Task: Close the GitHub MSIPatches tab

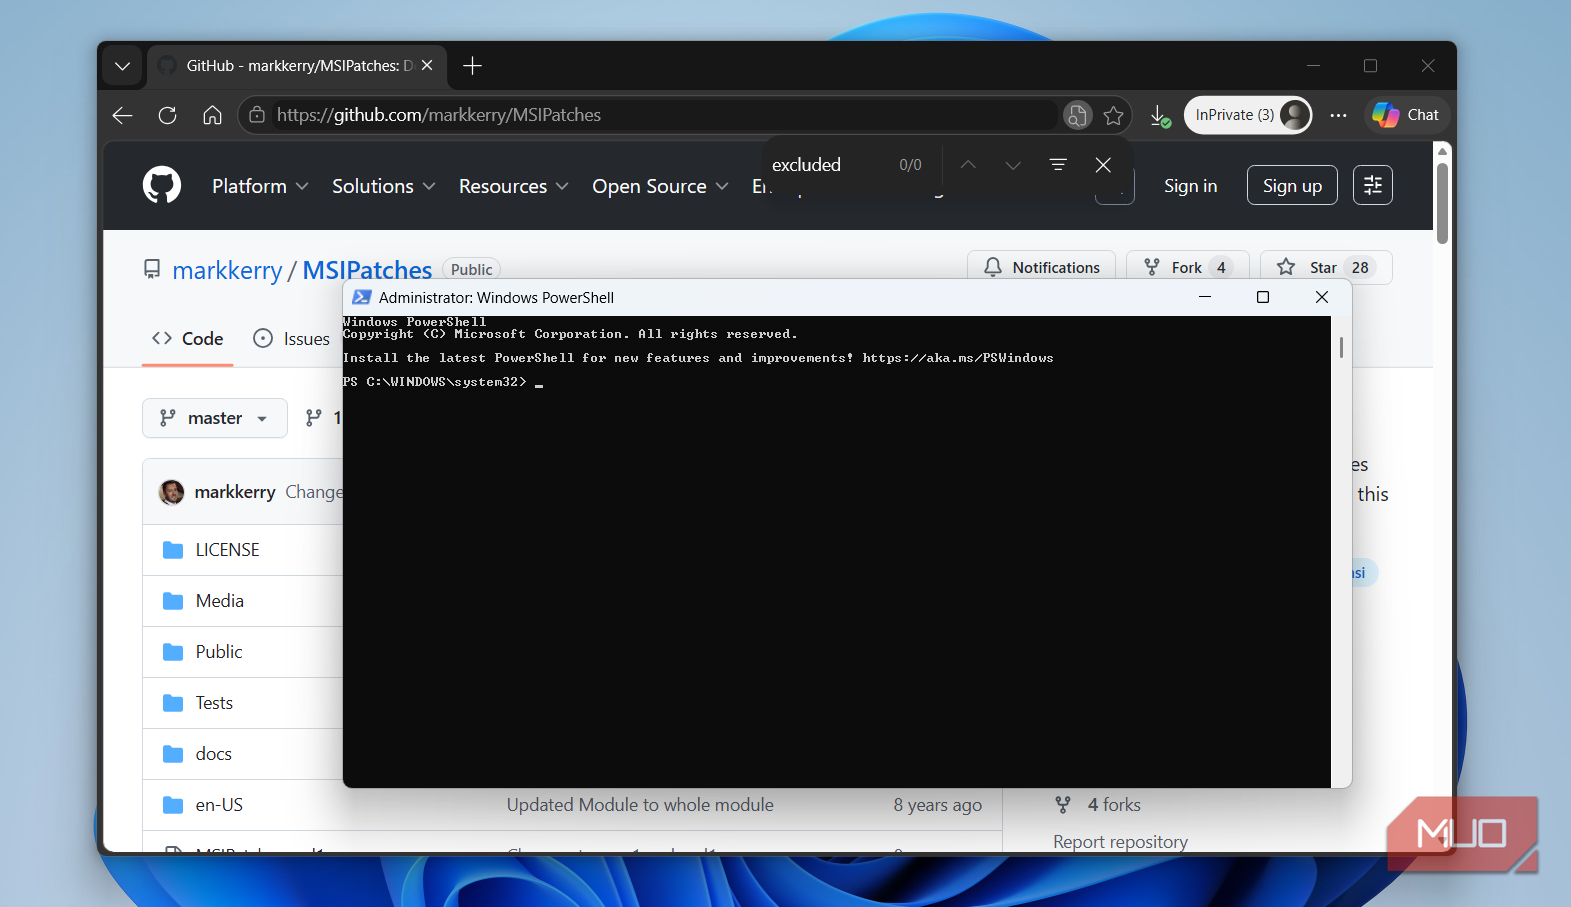Action: 427,66
